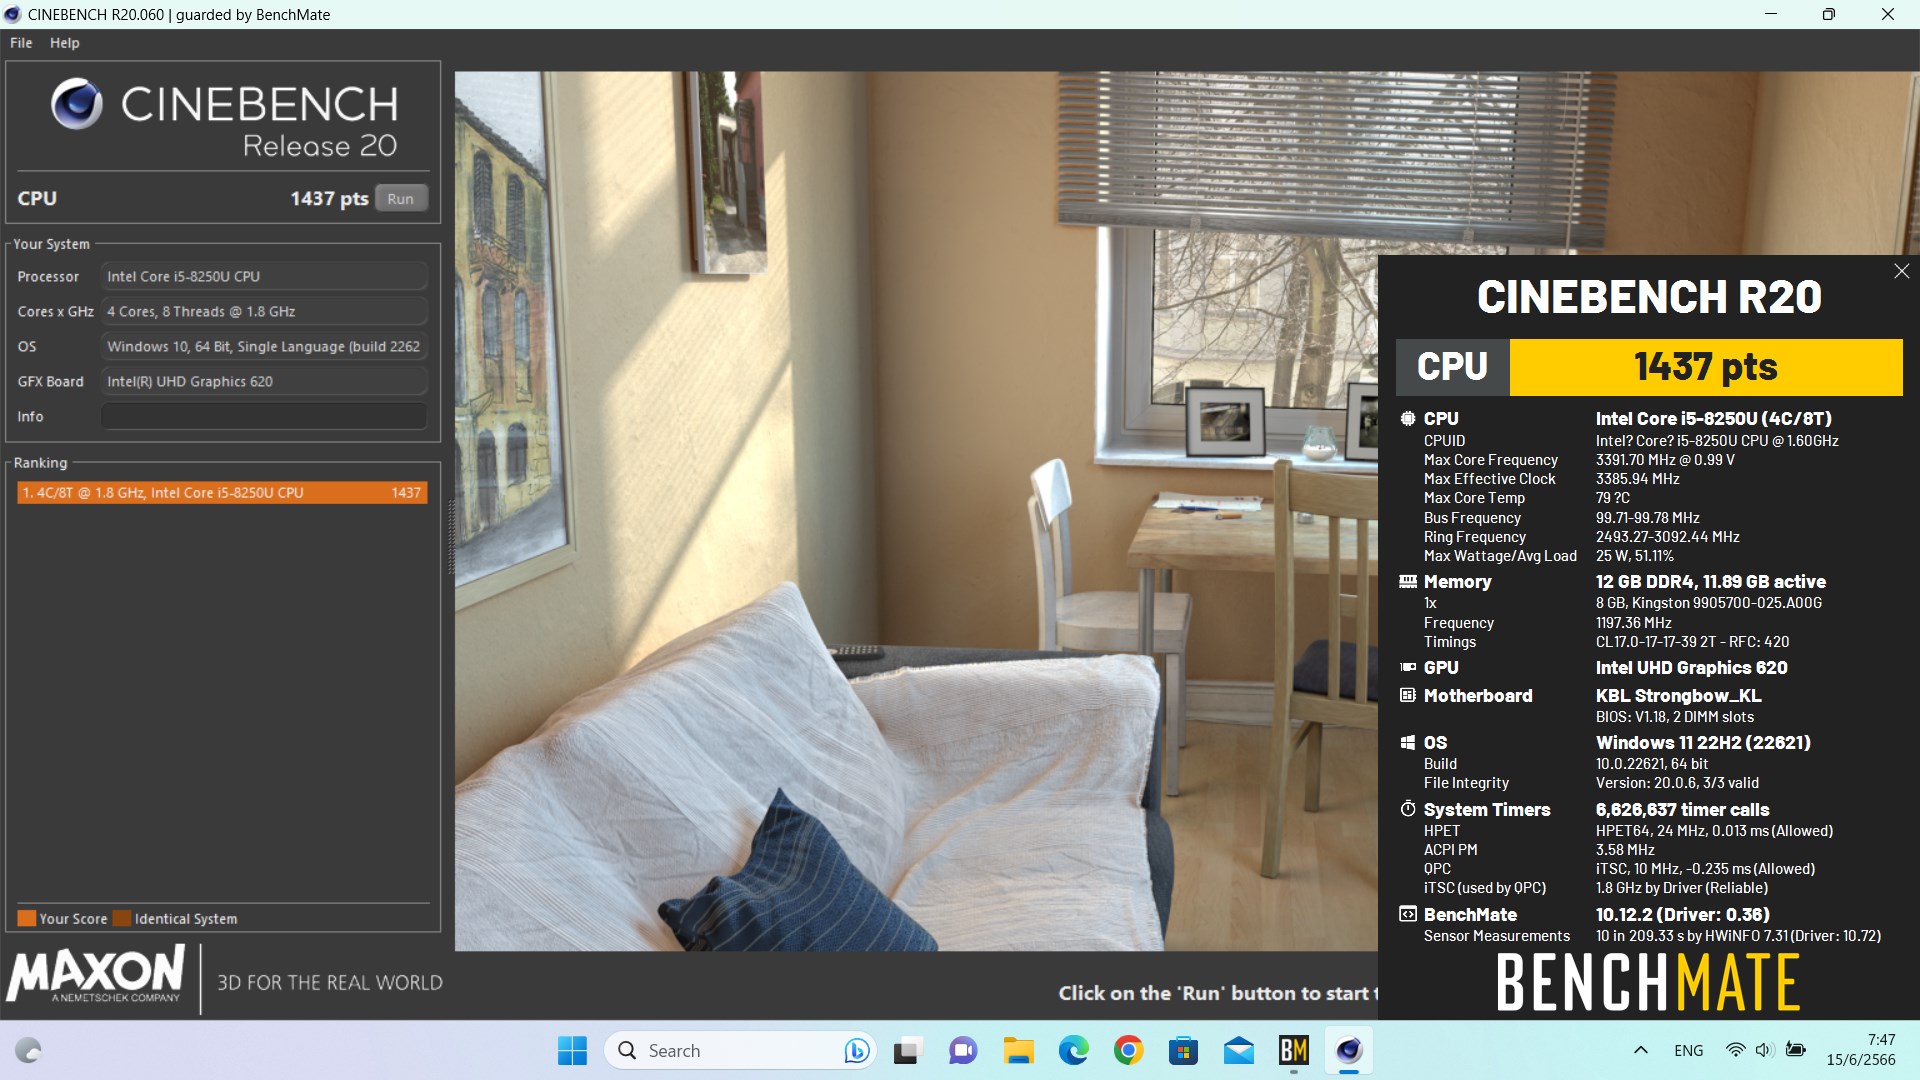Click the 6,626,637 timer calls text
The width and height of the screenshot is (1920, 1080).
tap(1682, 810)
